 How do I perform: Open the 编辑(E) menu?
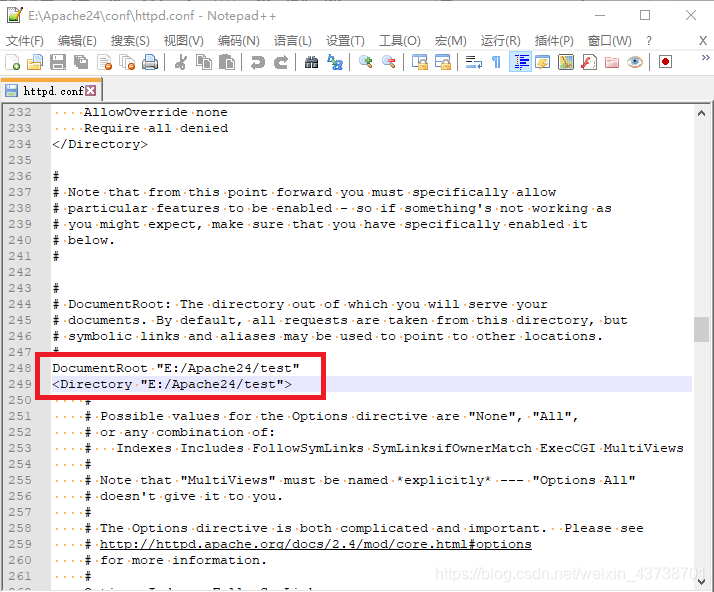(x=77, y=41)
